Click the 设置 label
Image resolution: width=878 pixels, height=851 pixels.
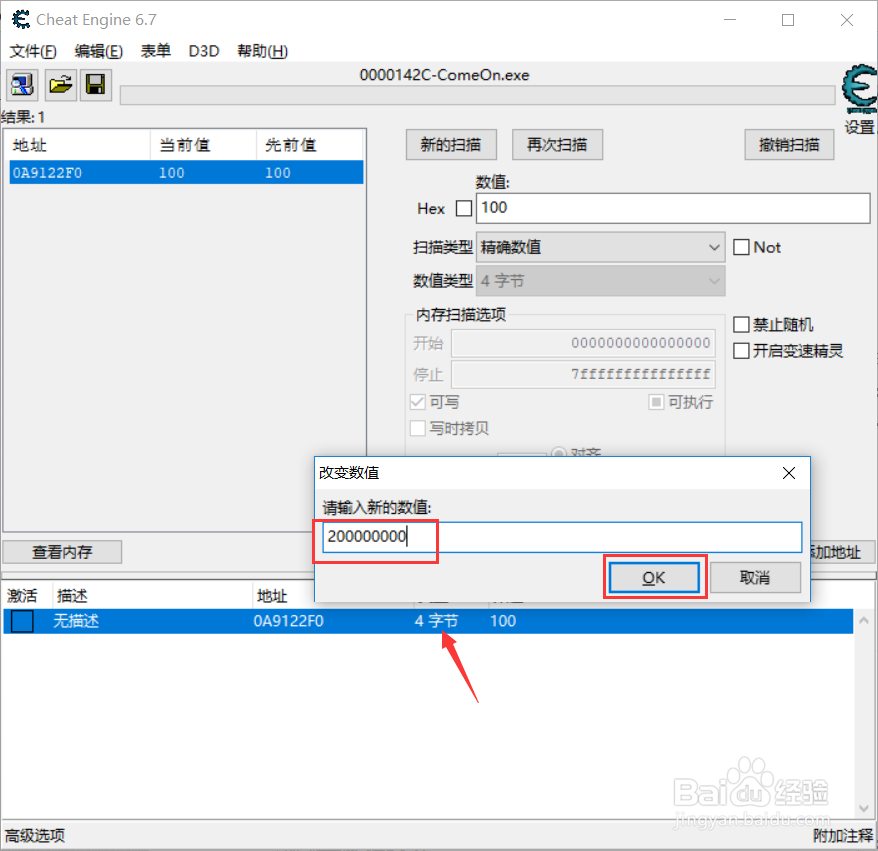coord(860,127)
